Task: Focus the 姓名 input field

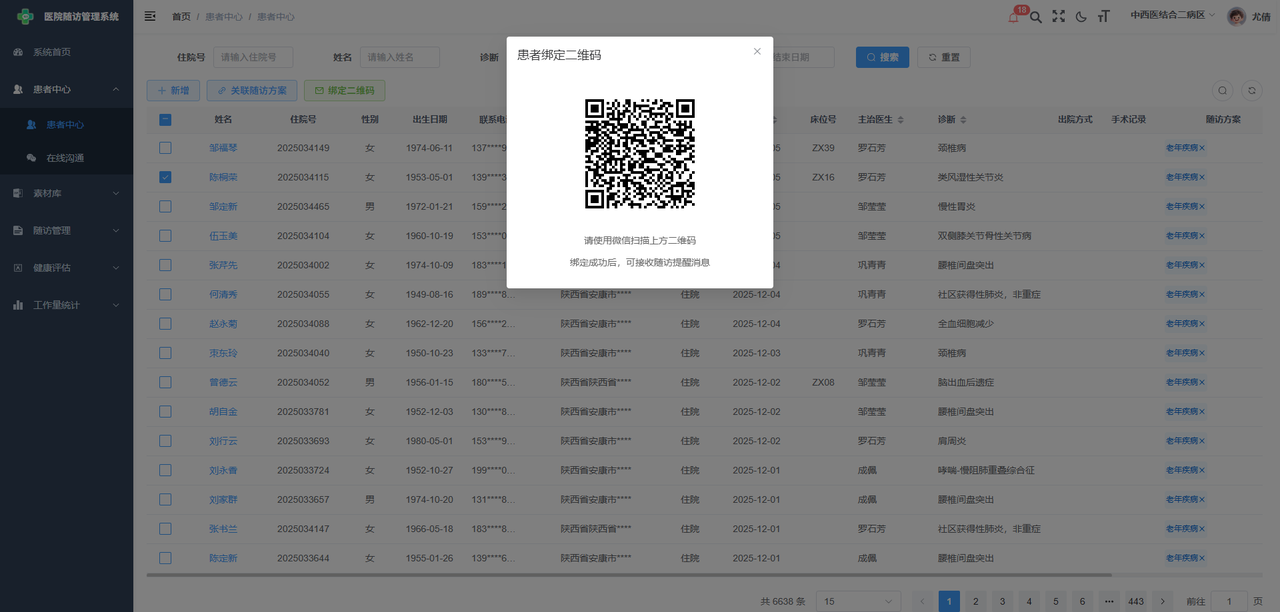Action: click(x=400, y=57)
